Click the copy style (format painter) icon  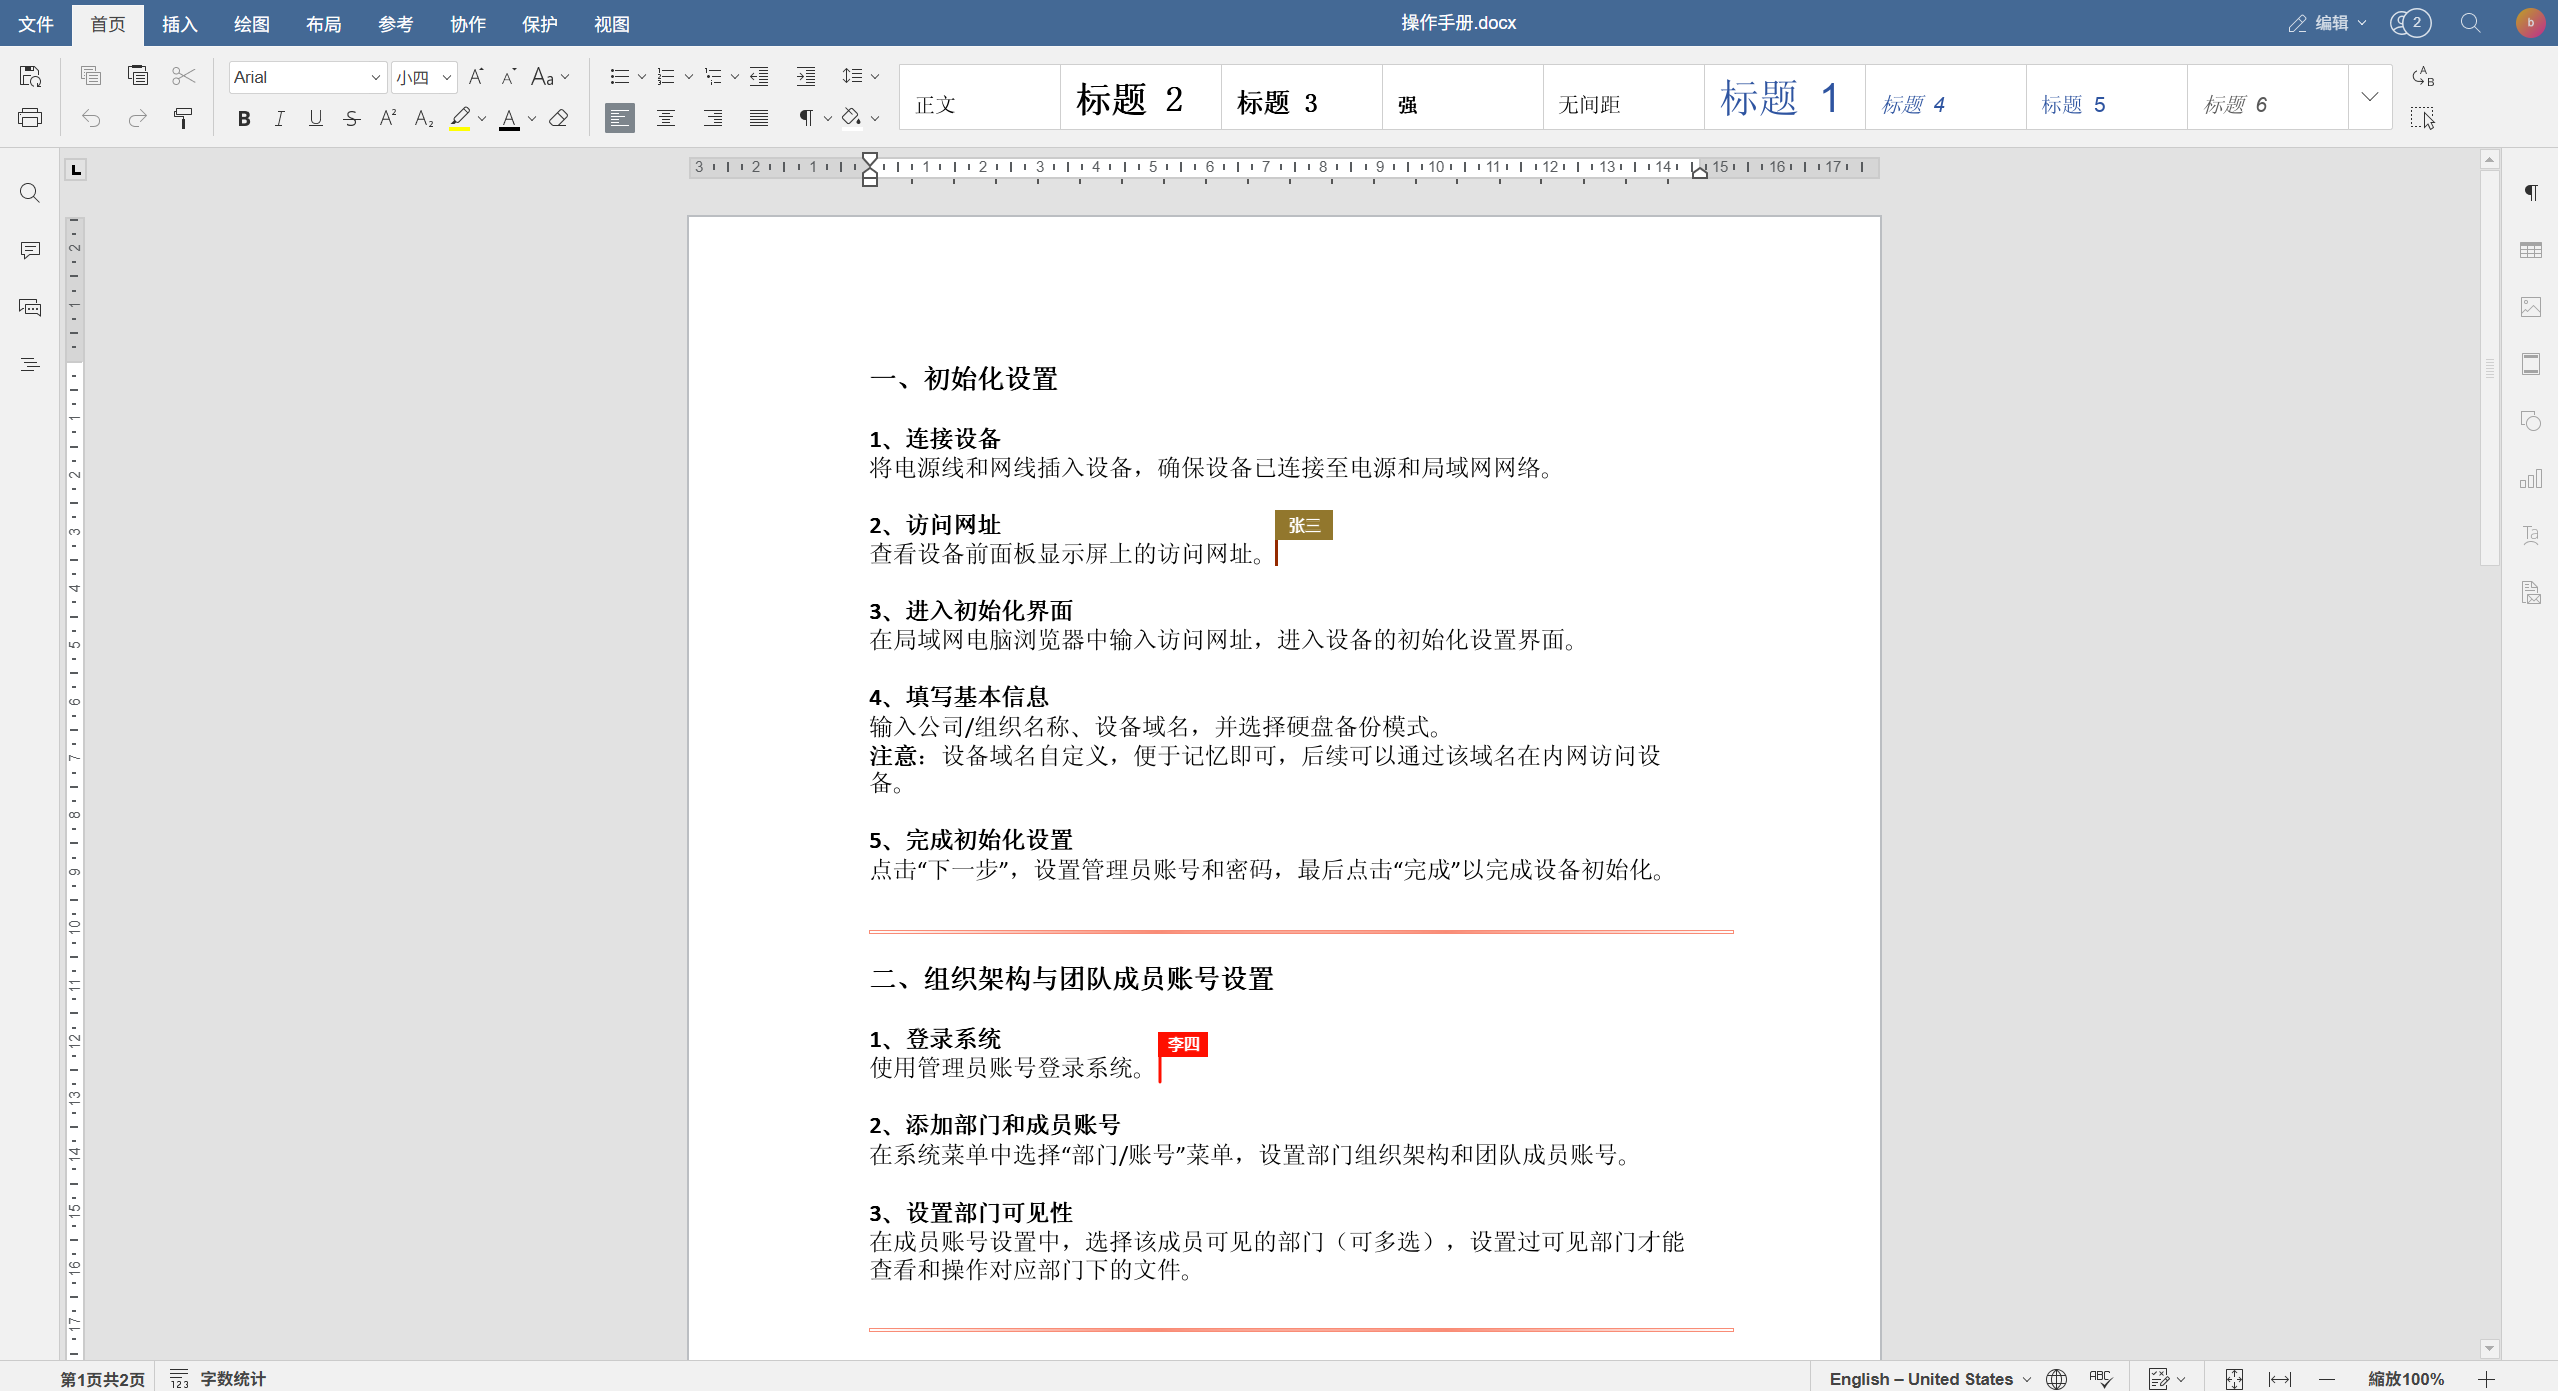pyautogui.click(x=183, y=119)
